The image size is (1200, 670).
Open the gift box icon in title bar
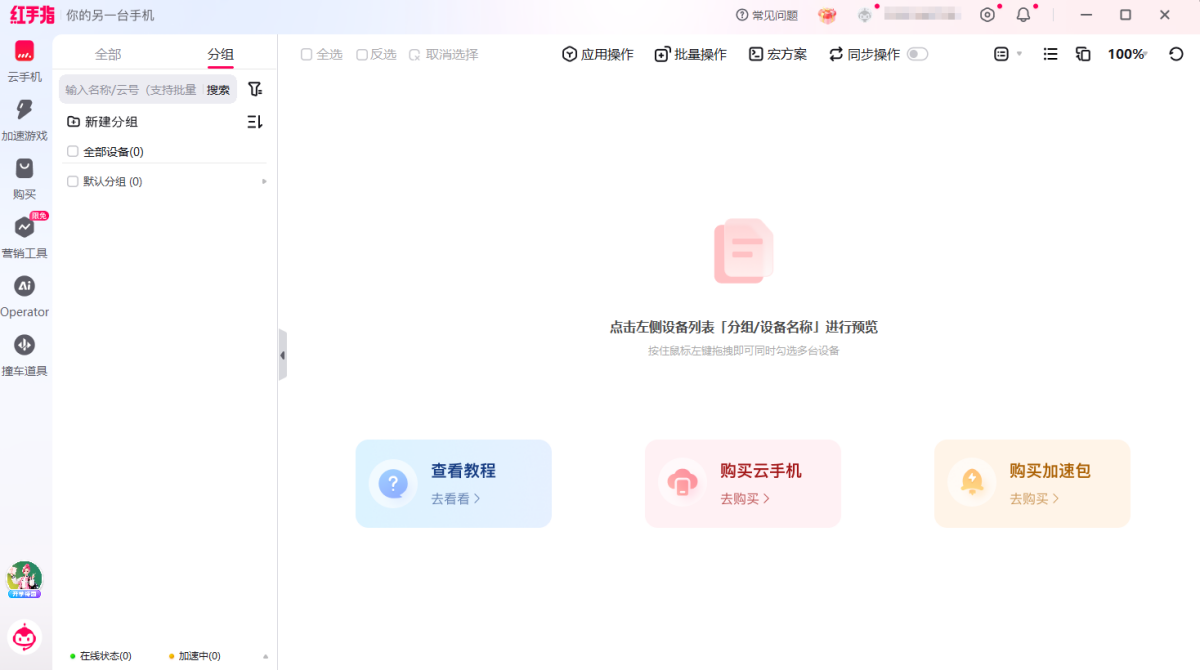(827, 15)
